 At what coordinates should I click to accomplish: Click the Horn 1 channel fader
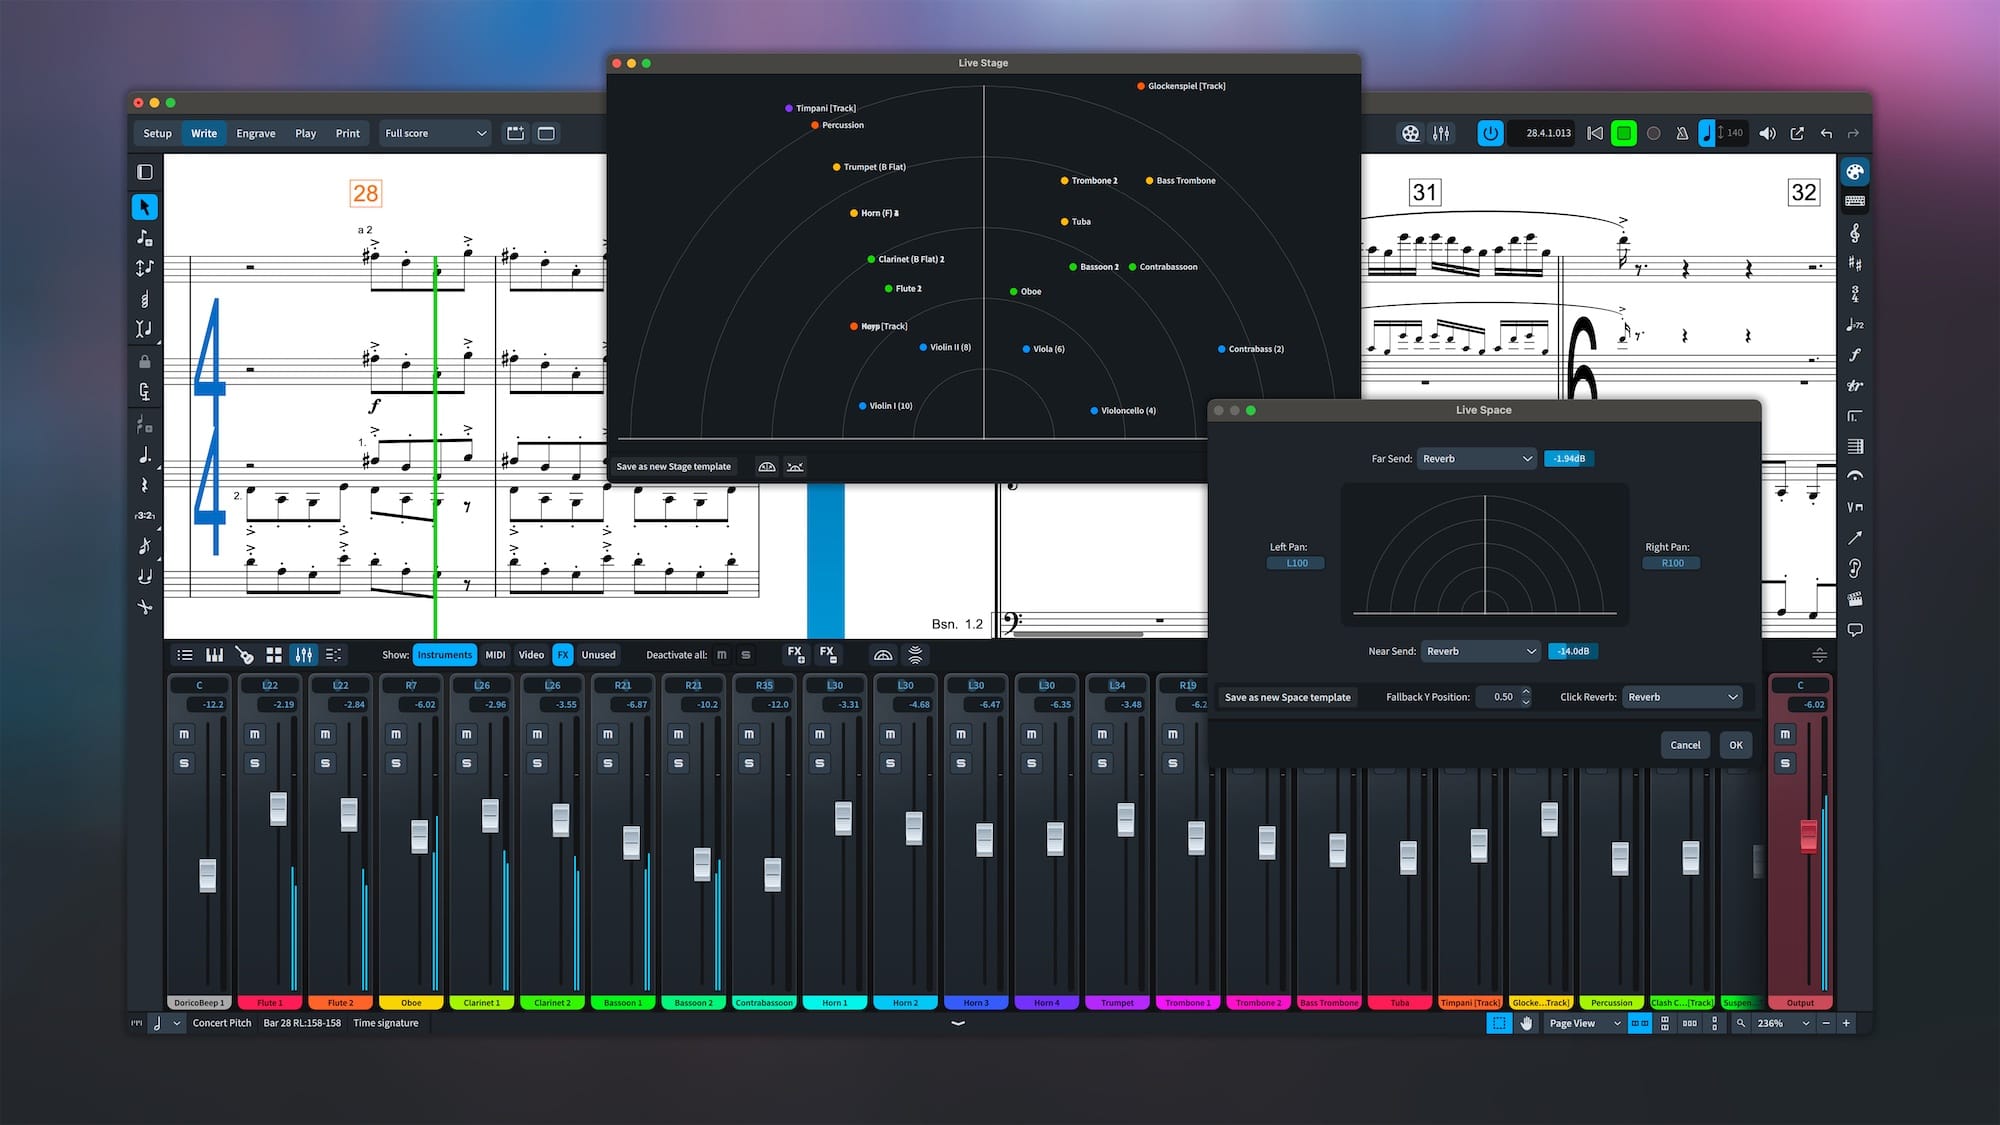(x=843, y=817)
